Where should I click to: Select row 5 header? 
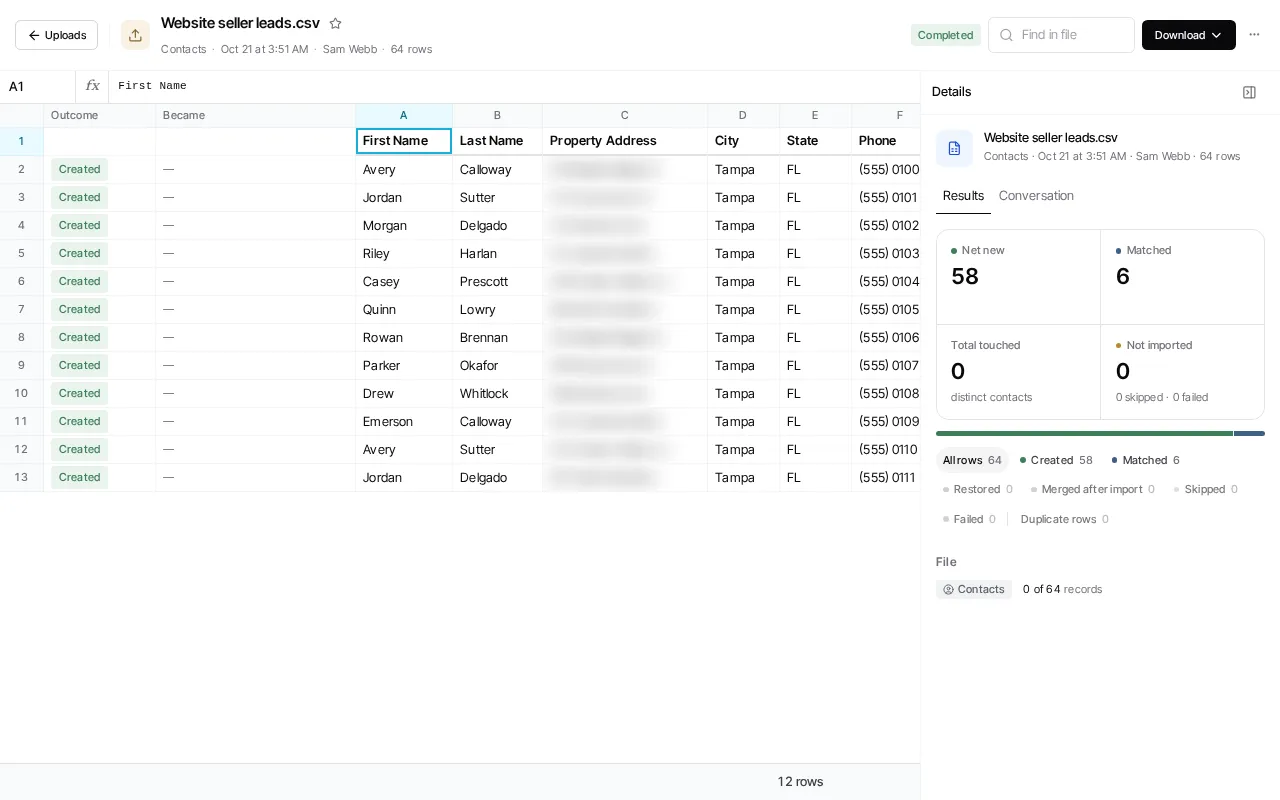click(21, 253)
